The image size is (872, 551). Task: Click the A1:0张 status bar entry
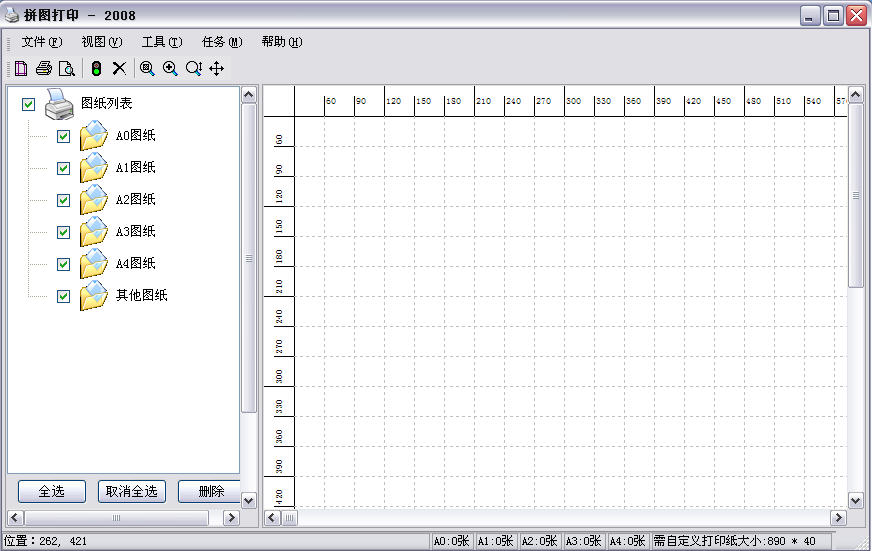coord(495,541)
